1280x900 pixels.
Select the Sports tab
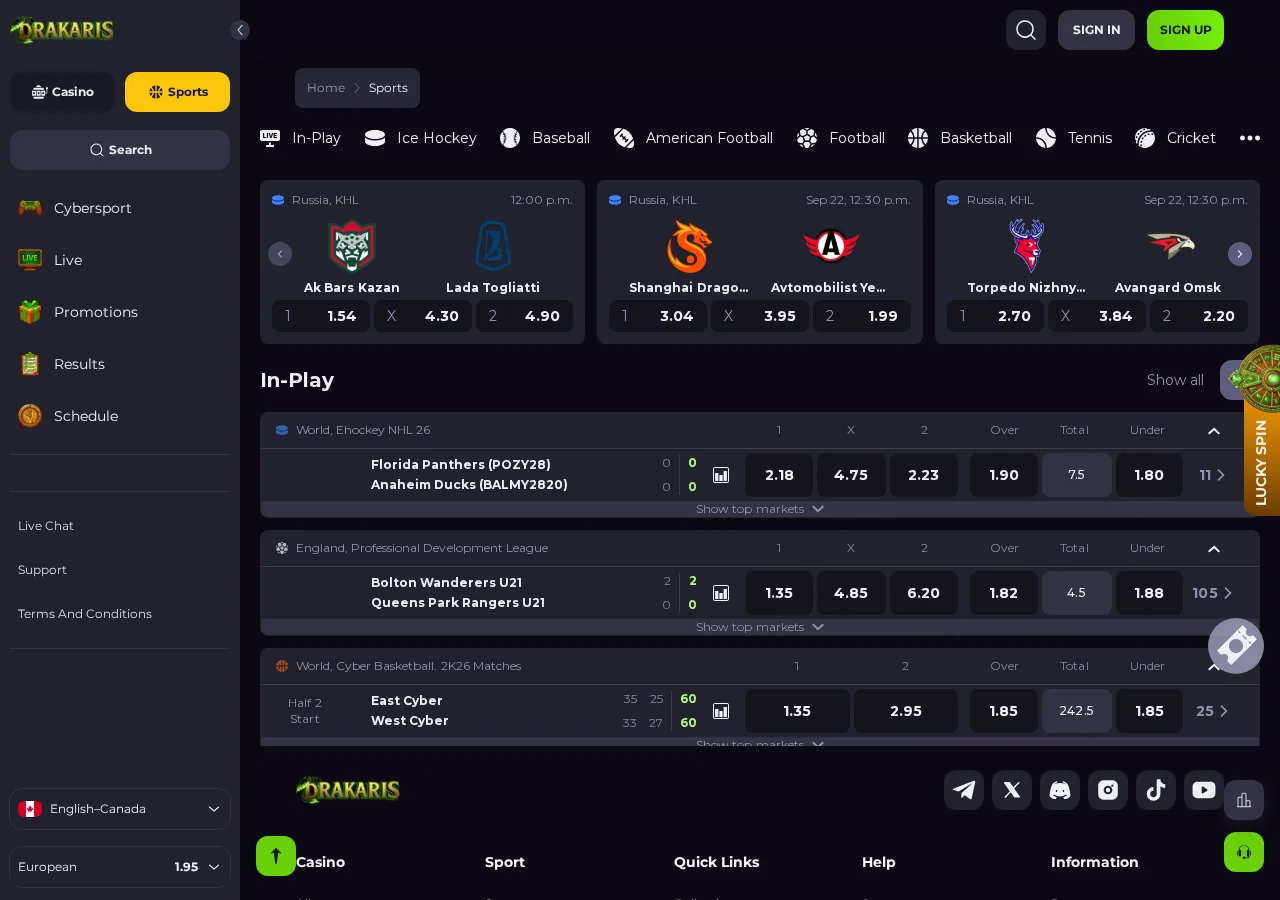177,92
